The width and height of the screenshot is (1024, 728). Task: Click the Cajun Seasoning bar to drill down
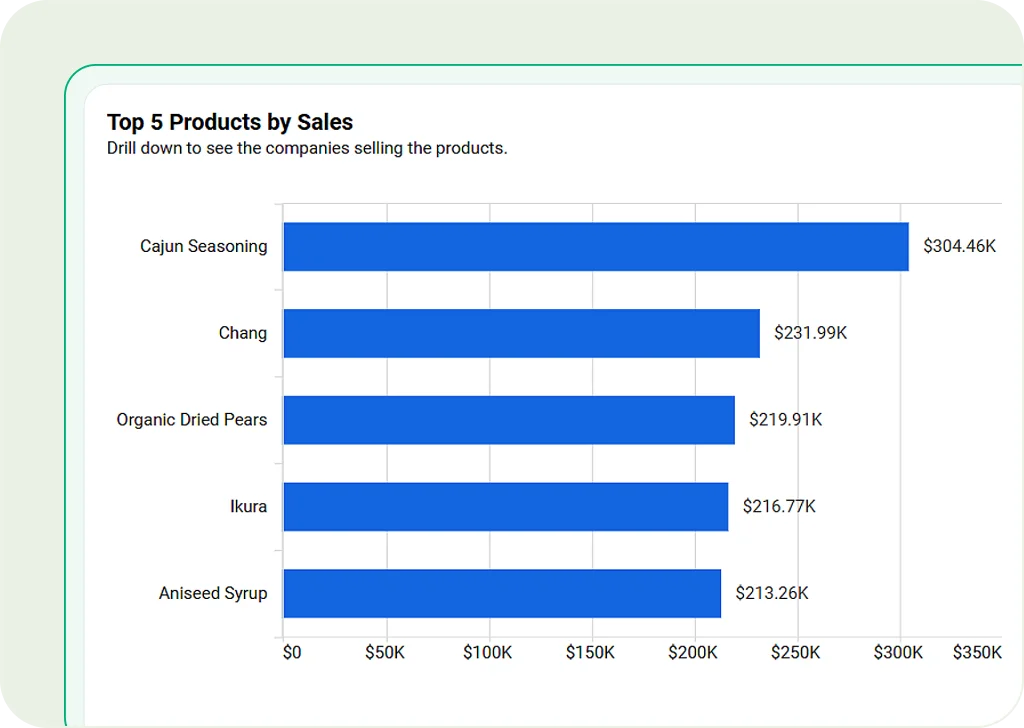[596, 247]
